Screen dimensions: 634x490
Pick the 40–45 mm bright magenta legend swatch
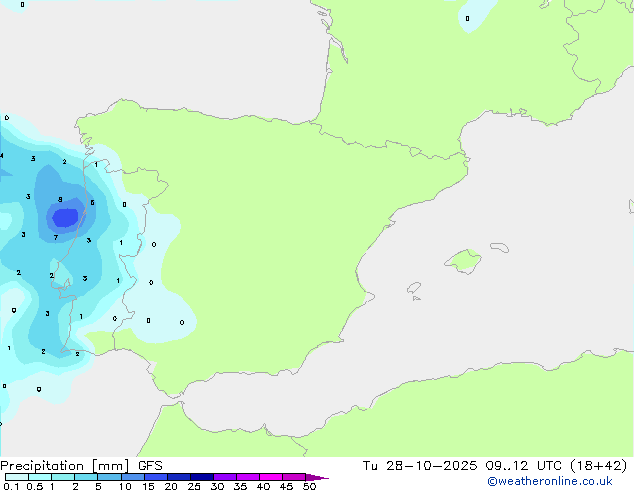point(271,477)
